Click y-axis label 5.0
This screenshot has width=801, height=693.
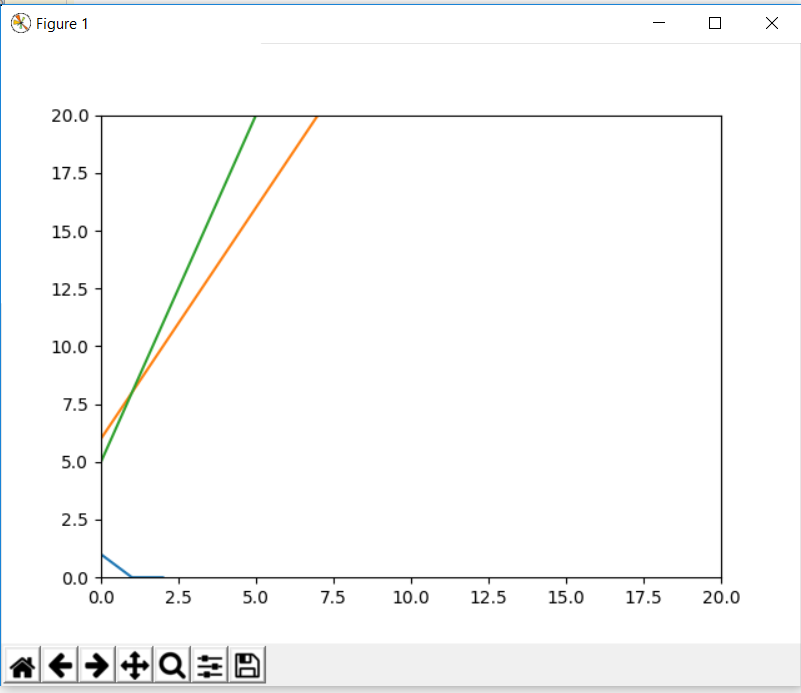click(75, 463)
